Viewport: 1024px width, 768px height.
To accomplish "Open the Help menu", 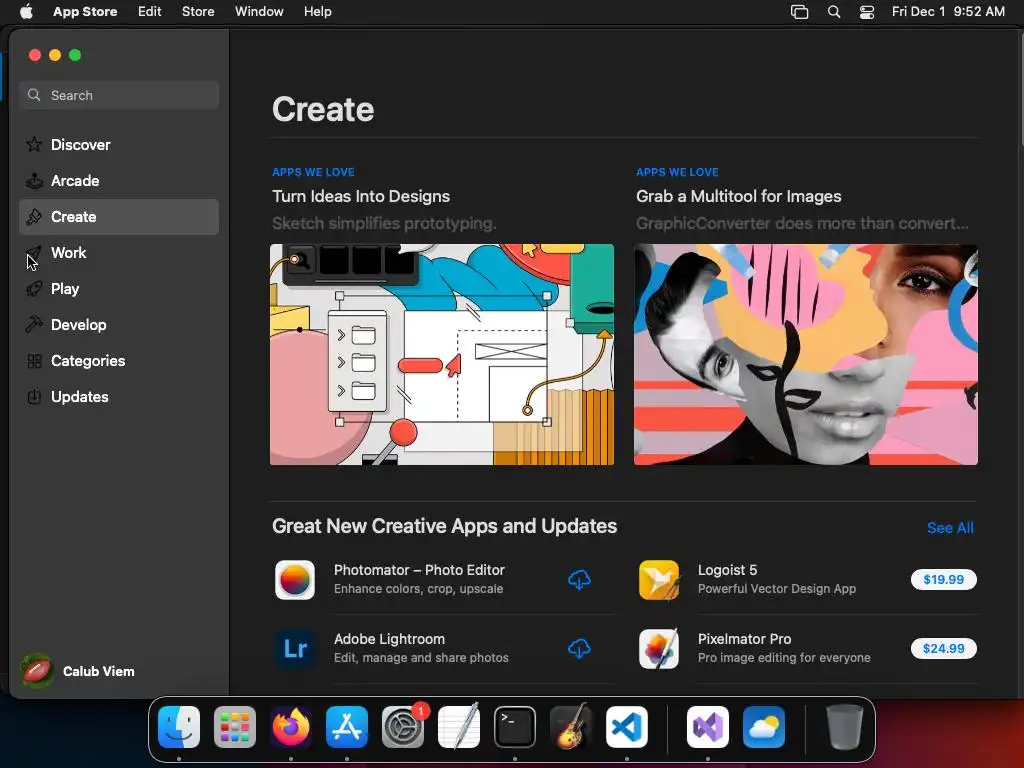I will (x=317, y=12).
